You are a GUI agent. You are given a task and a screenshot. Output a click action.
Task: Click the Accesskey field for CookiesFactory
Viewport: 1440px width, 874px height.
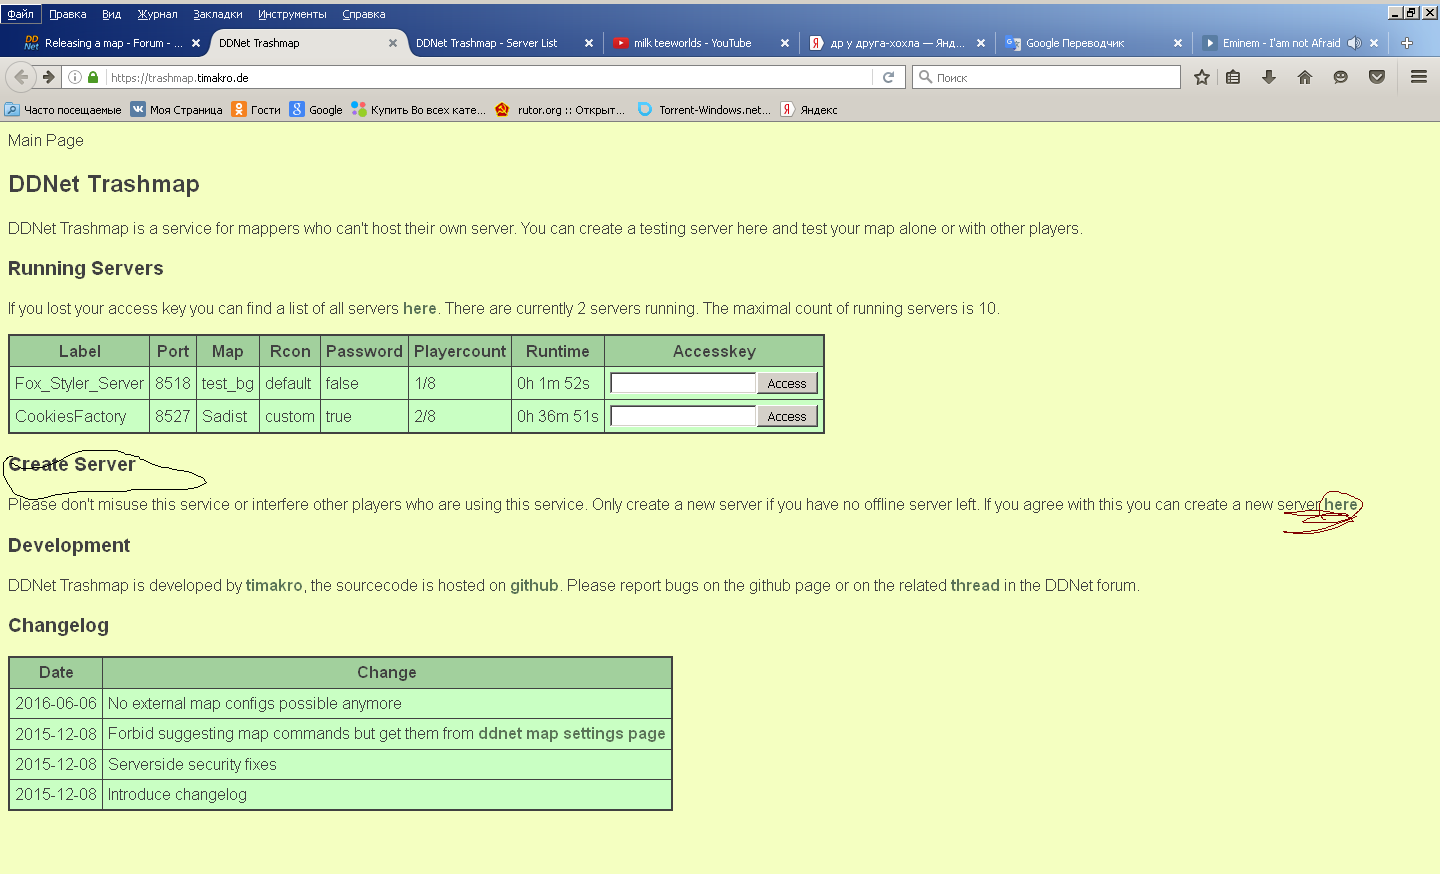pyautogui.click(x=683, y=415)
